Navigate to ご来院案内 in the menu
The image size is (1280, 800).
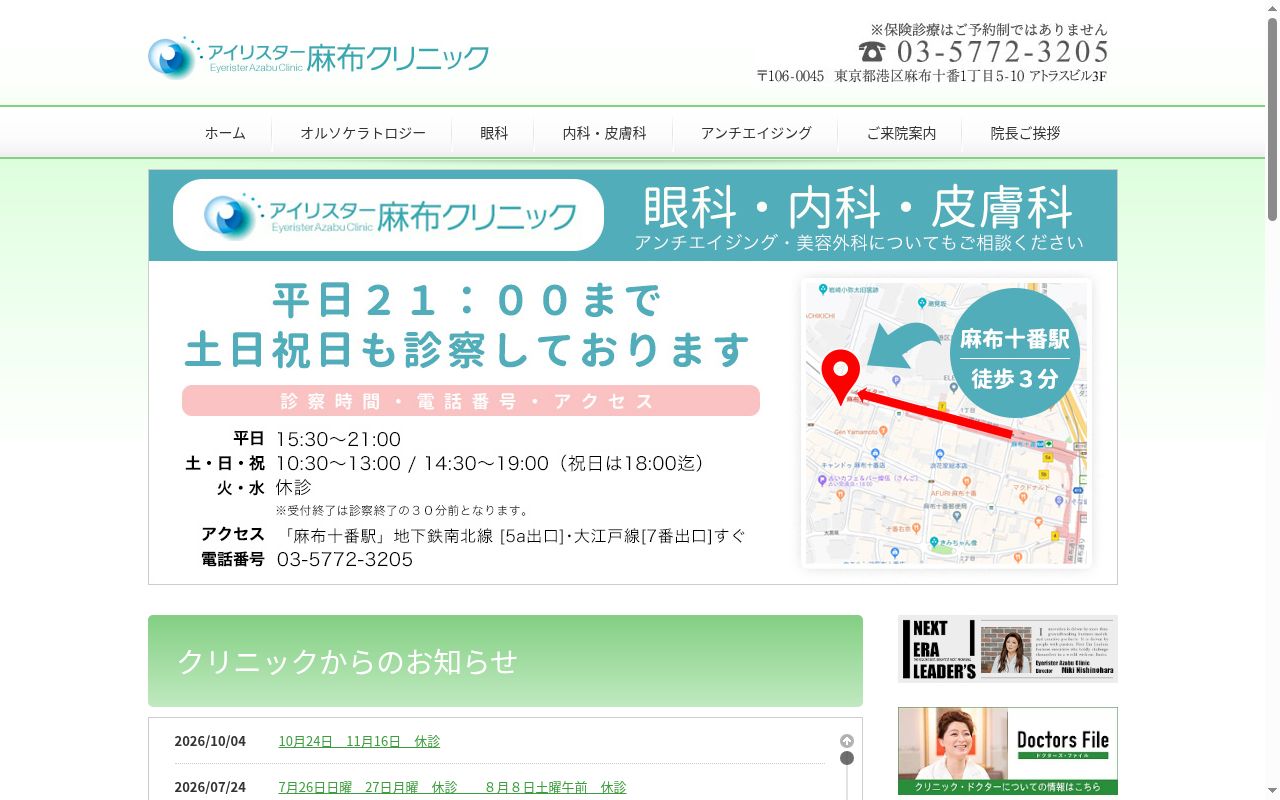coord(901,133)
